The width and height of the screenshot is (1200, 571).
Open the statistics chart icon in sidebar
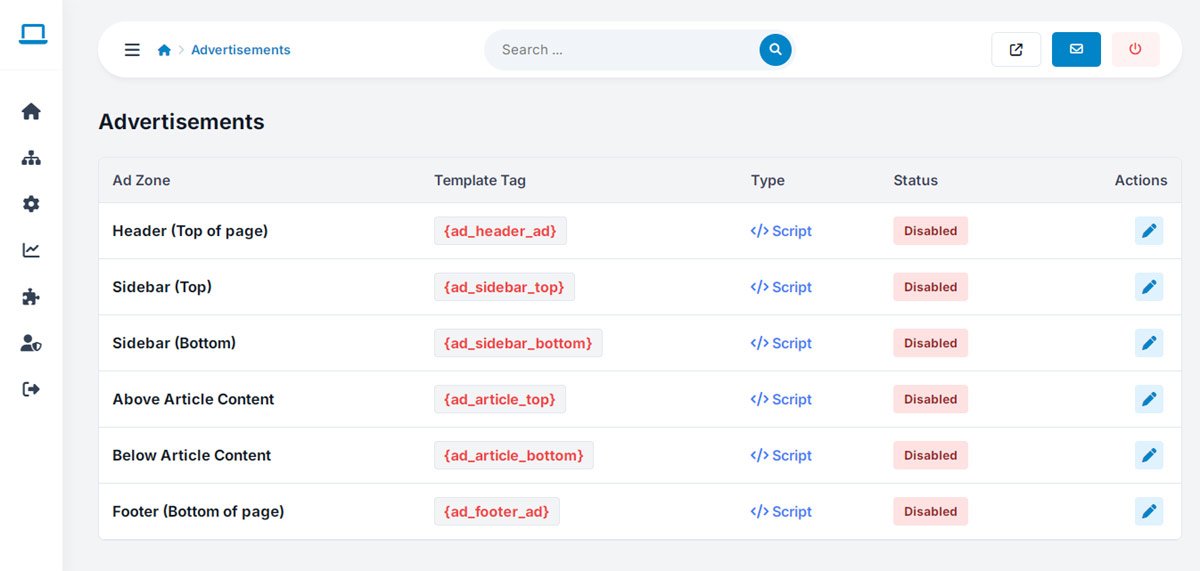(x=31, y=250)
